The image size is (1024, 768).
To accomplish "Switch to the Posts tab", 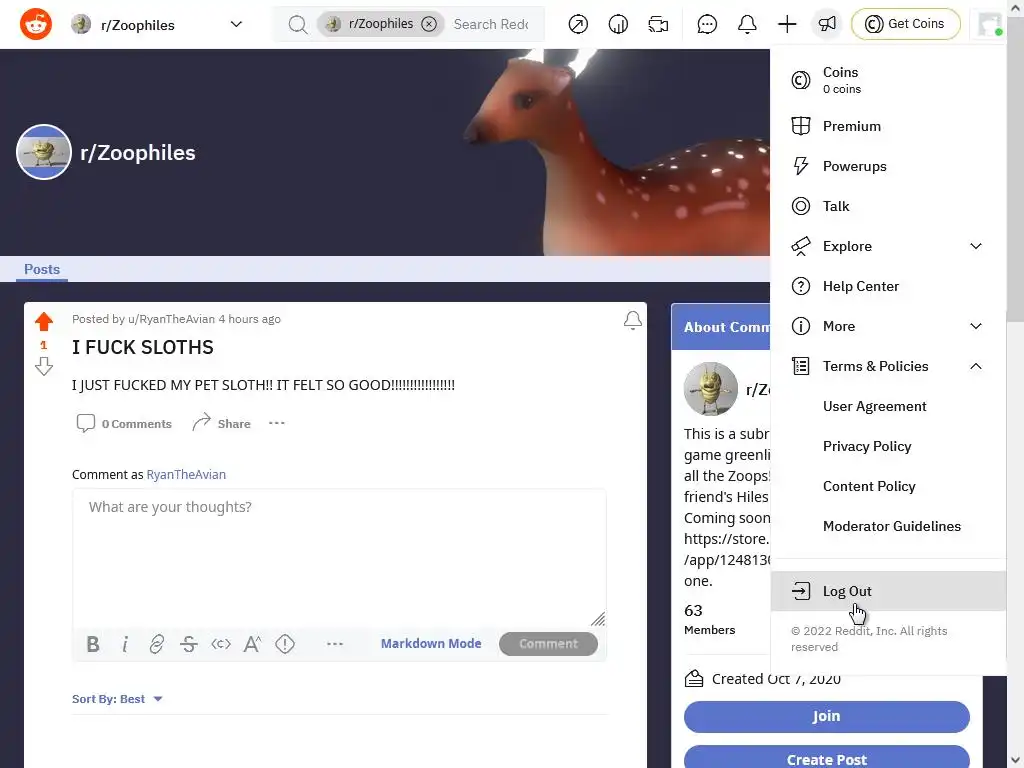I will click(42, 269).
